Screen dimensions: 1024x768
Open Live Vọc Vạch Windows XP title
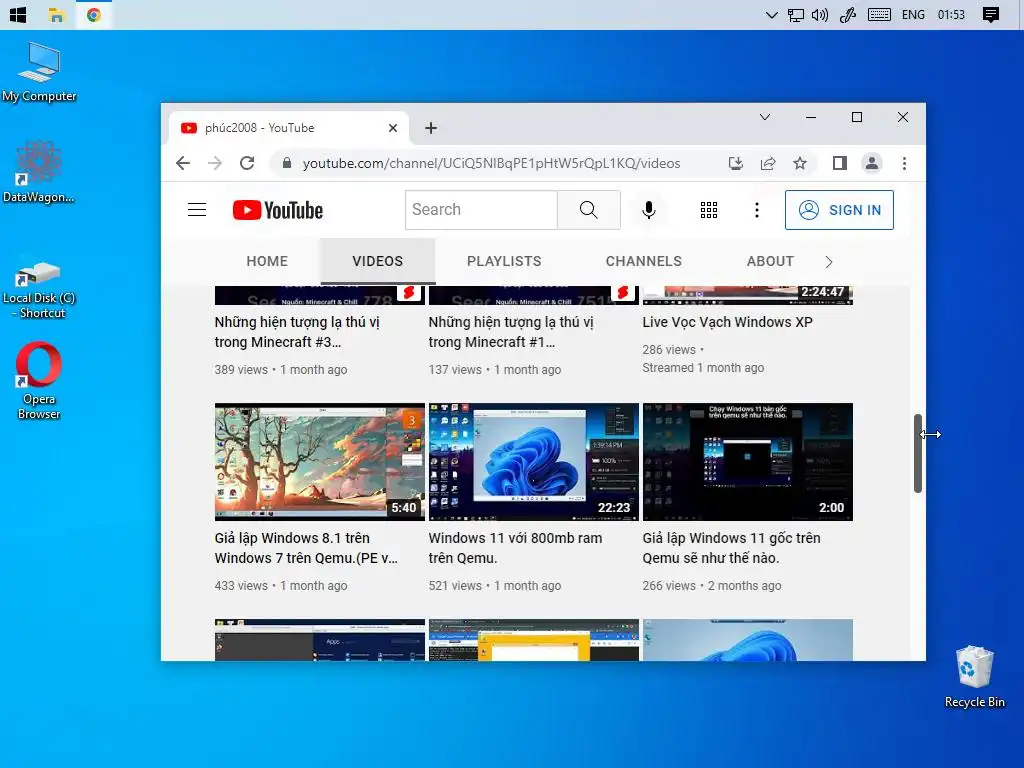[728, 322]
